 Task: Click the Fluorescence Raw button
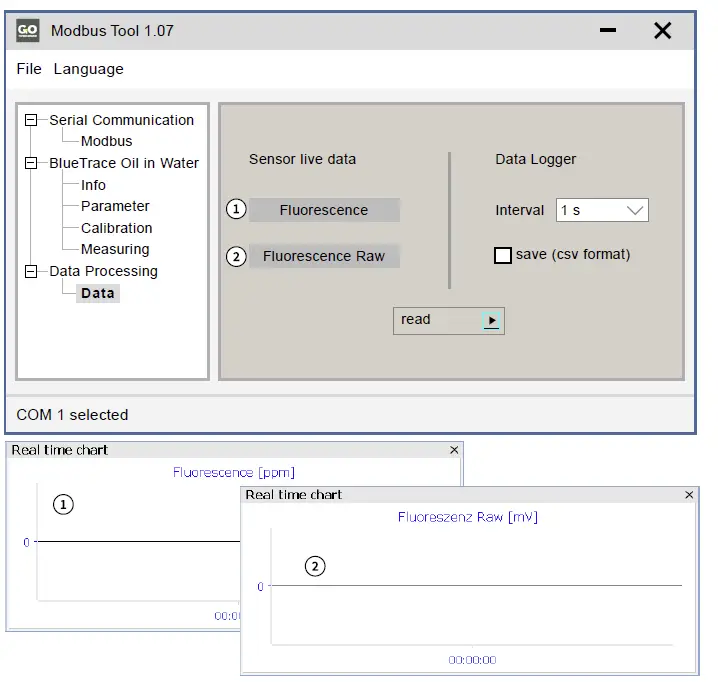pyautogui.click(x=324, y=256)
